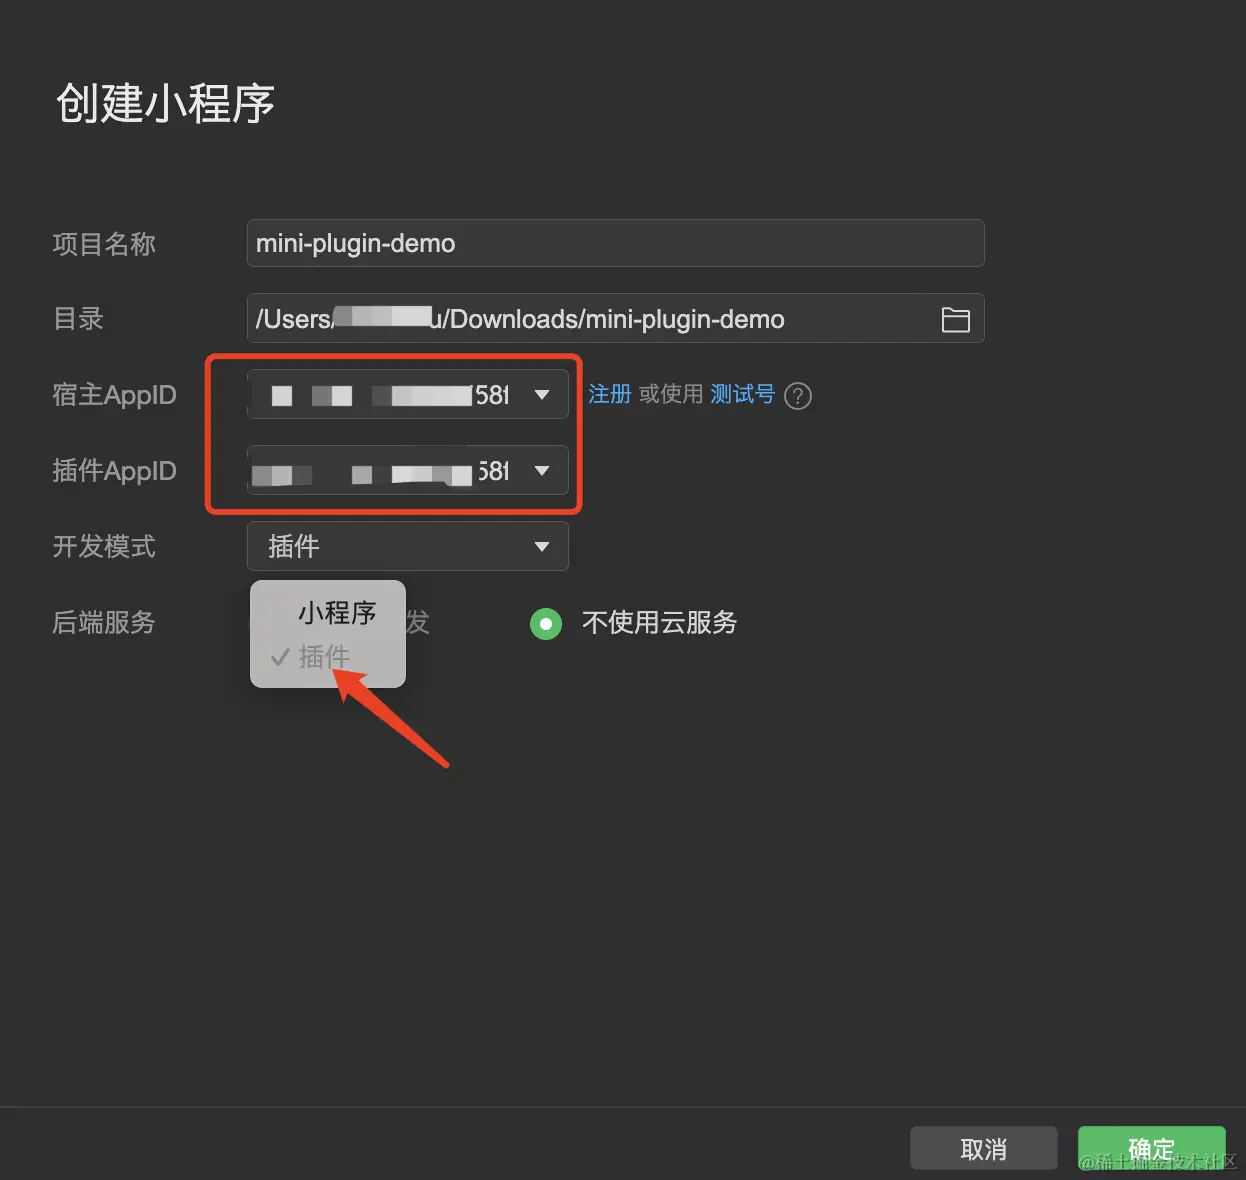1246x1180 pixels.
Task: Click the green radio dot beside 不使用云服务
Action: tap(546, 623)
